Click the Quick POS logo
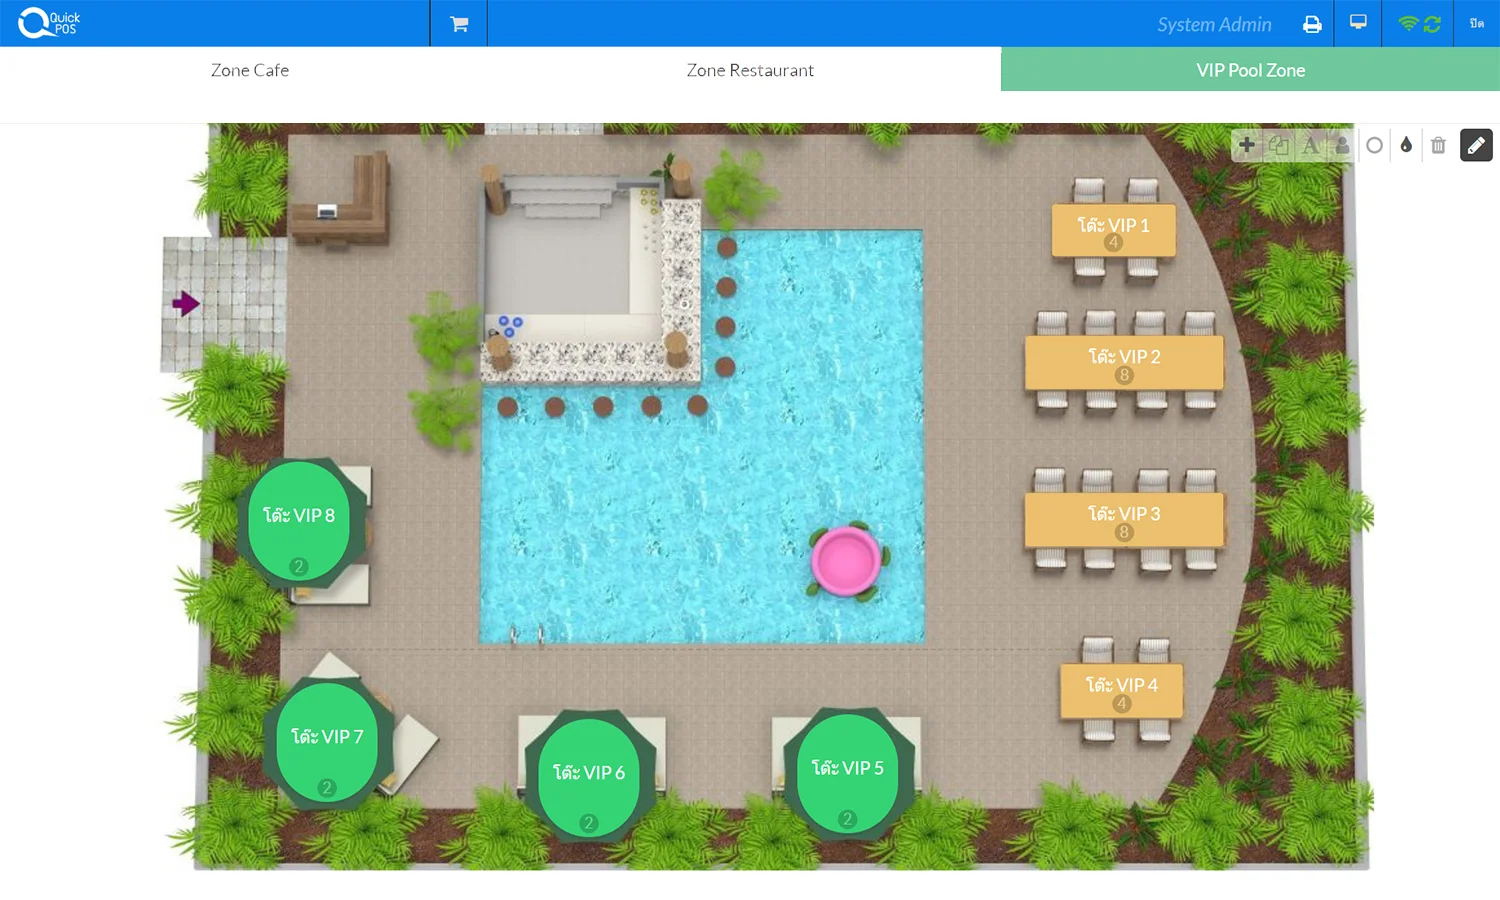The width and height of the screenshot is (1500, 900). pyautogui.click(x=49, y=23)
